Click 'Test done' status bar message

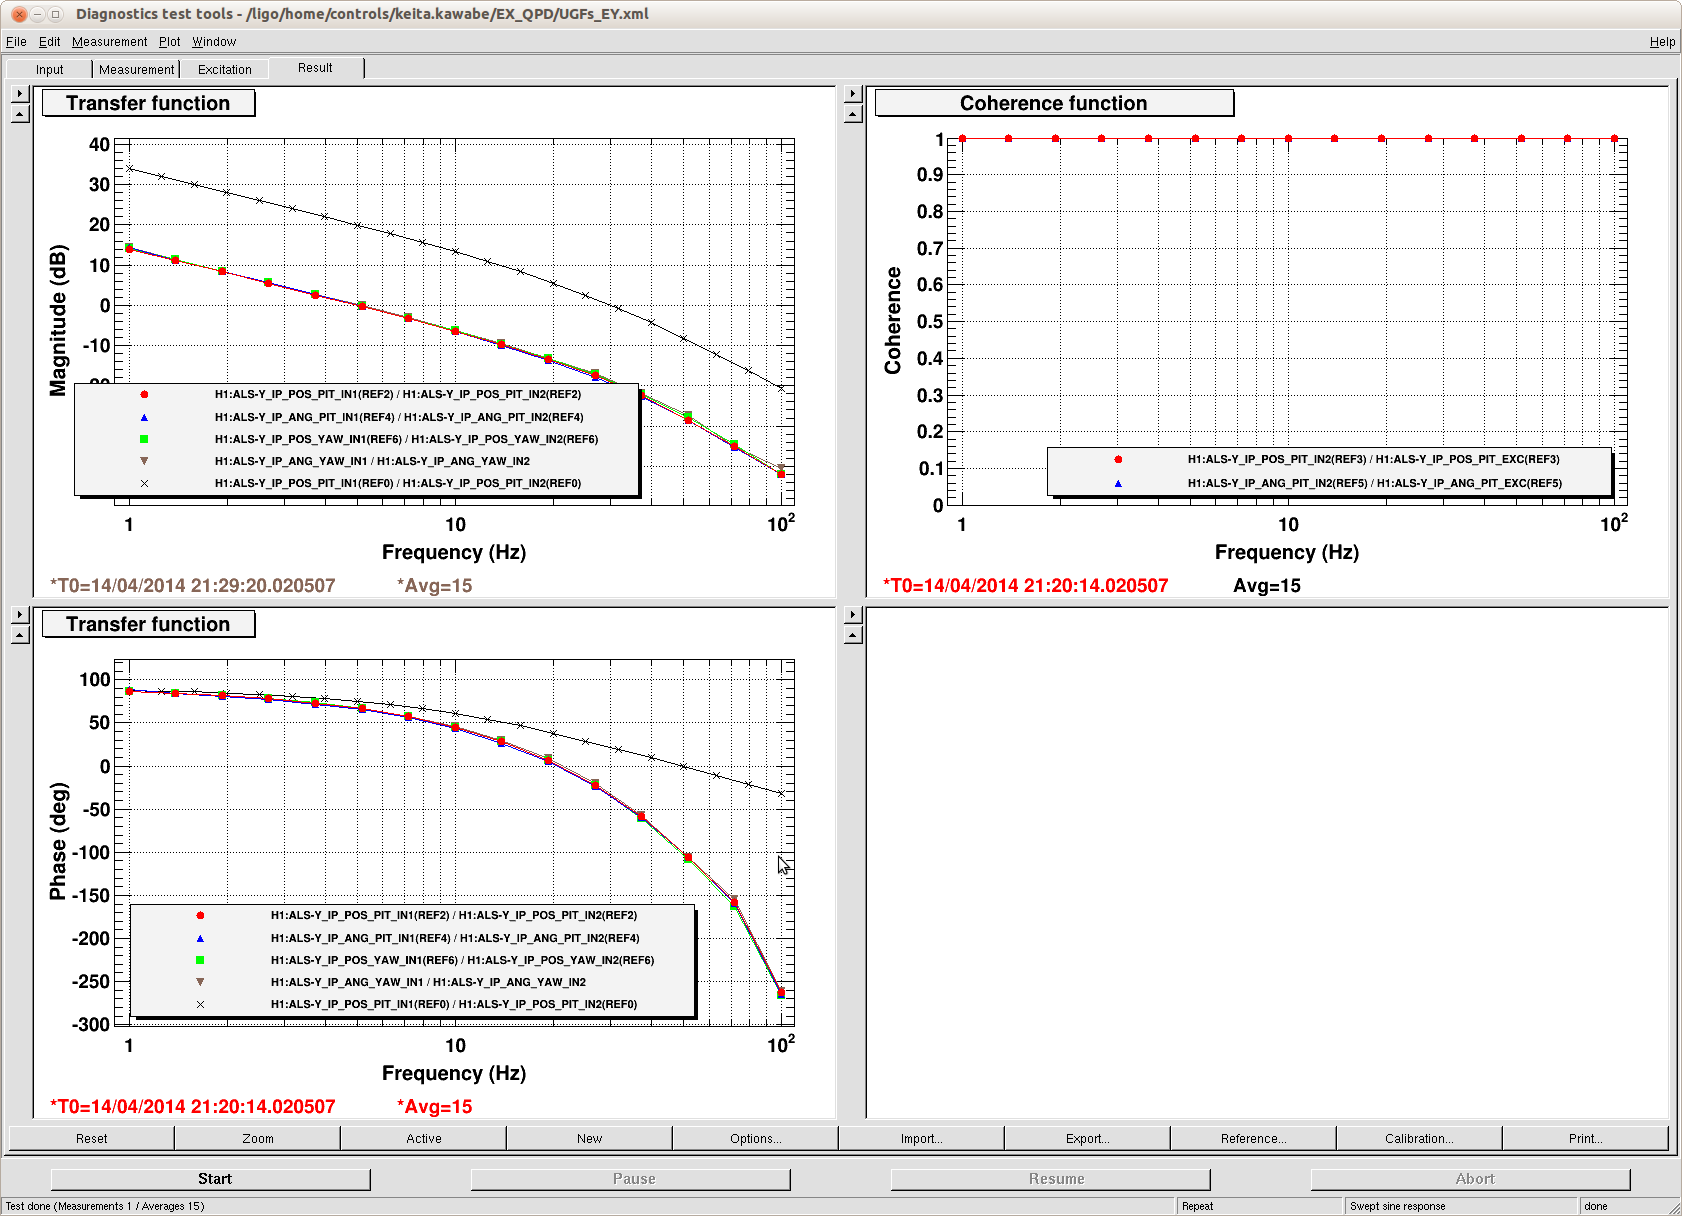click(x=105, y=1206)
